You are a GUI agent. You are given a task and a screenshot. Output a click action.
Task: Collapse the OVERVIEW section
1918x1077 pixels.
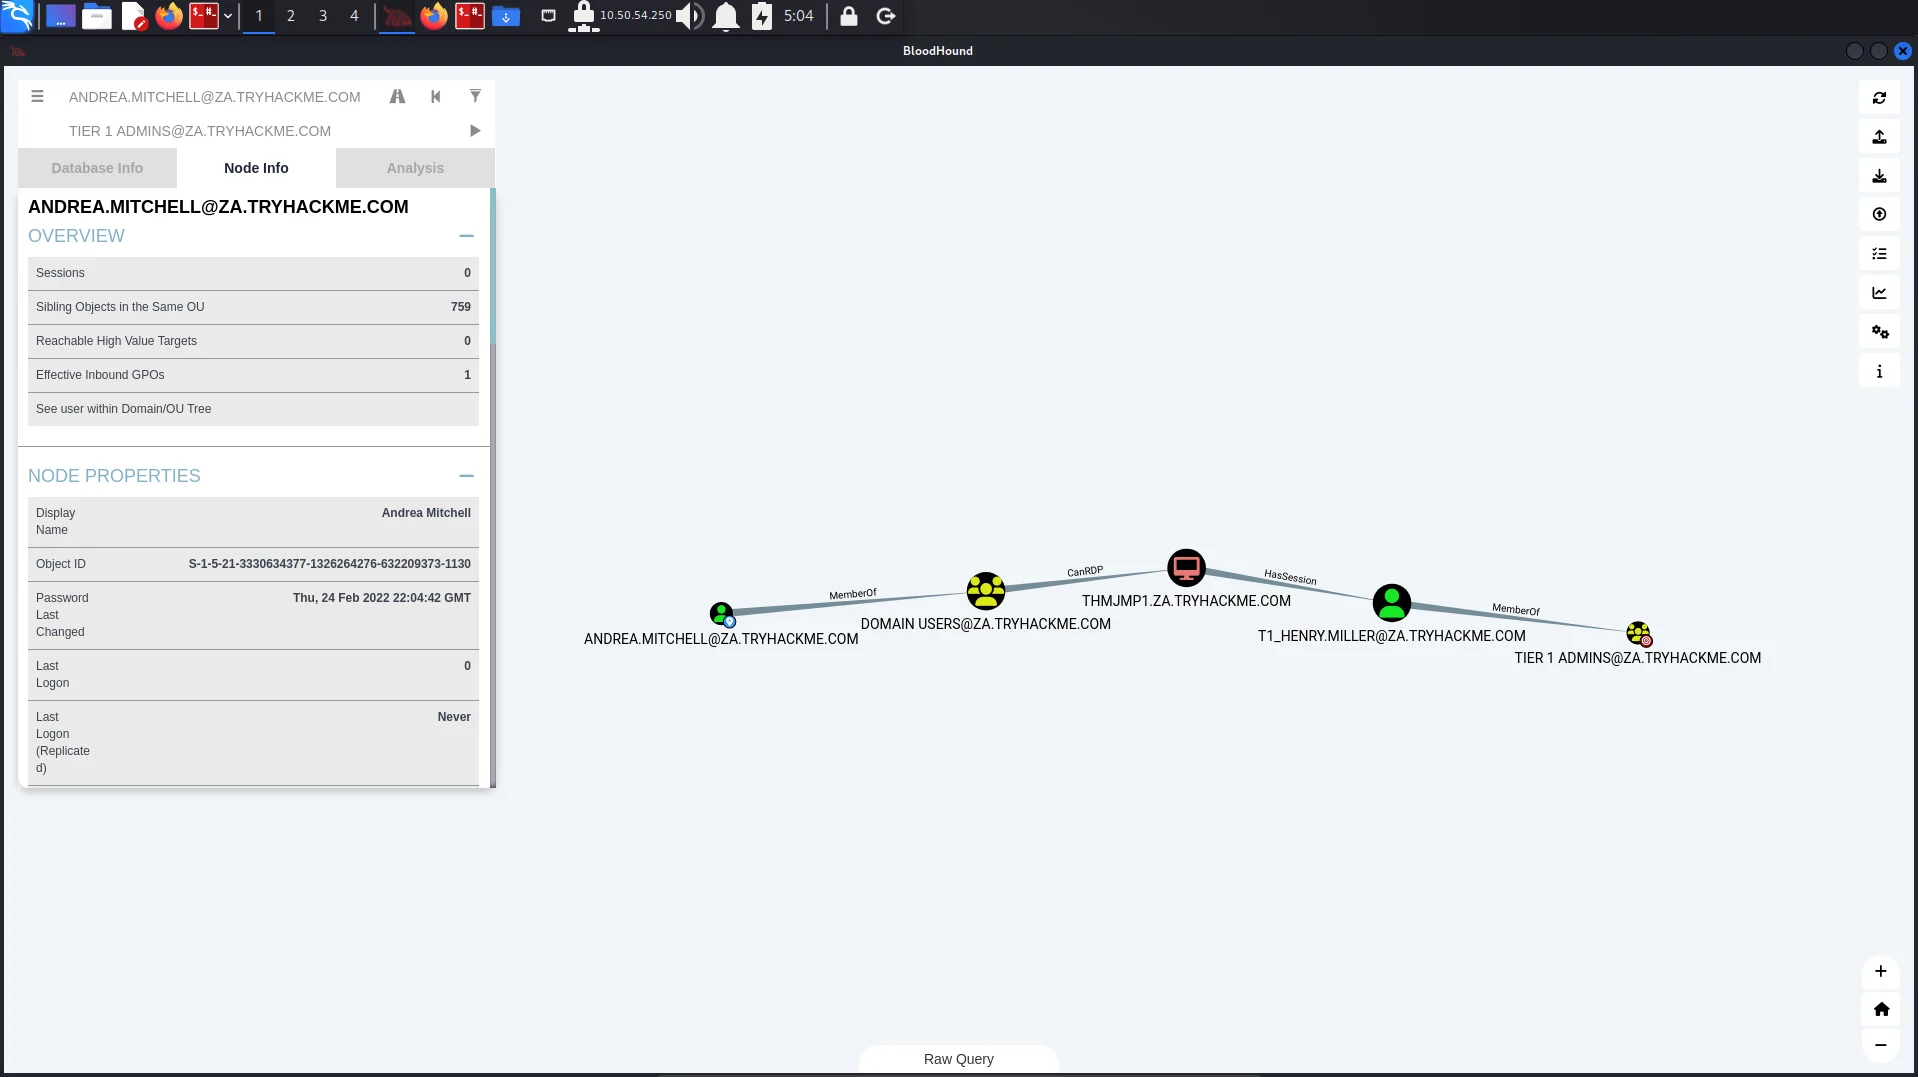466,236
